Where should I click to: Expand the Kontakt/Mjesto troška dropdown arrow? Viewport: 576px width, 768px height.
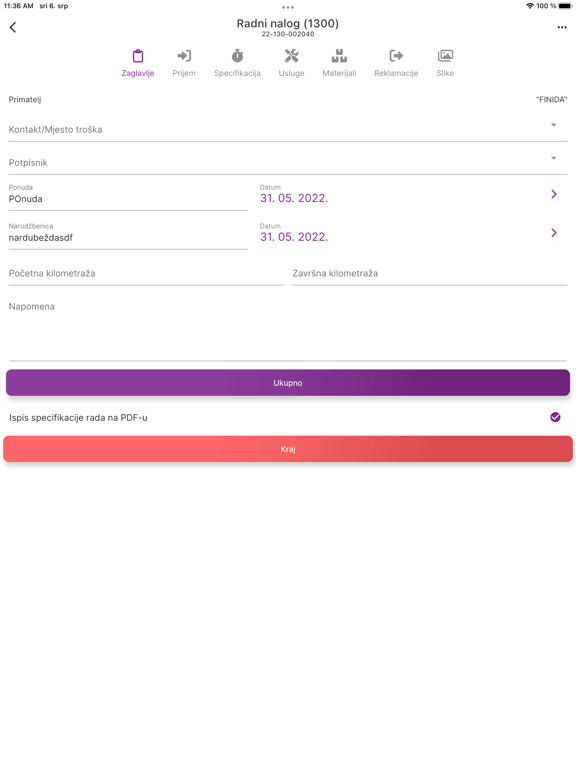[553, 125]
